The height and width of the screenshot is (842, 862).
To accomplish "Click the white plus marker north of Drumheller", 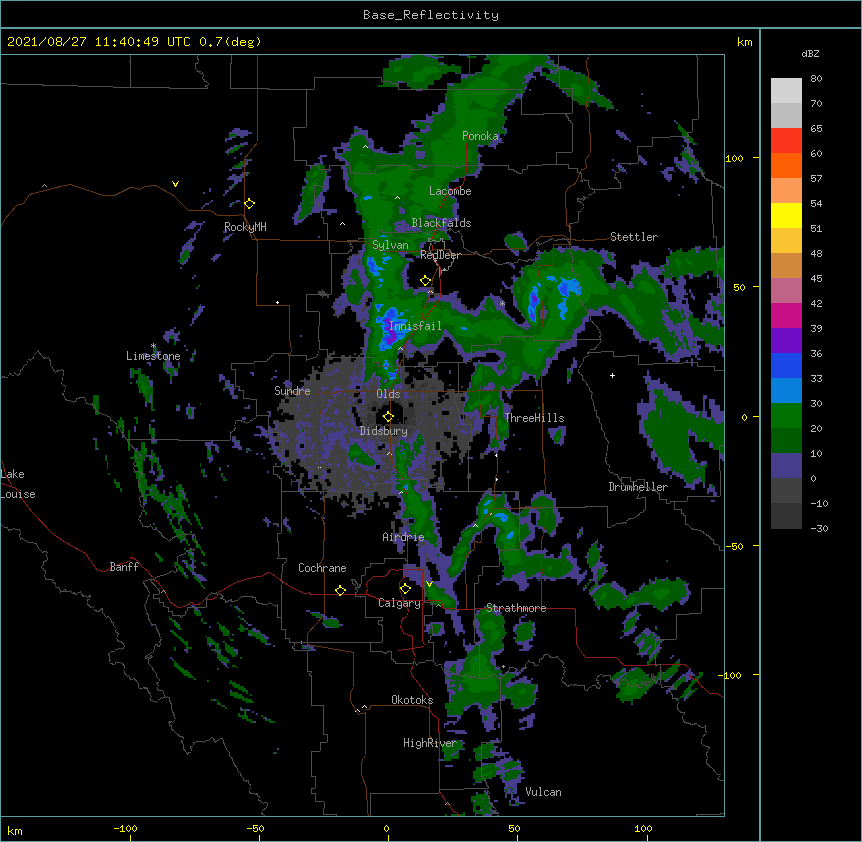I will point(612,375).
